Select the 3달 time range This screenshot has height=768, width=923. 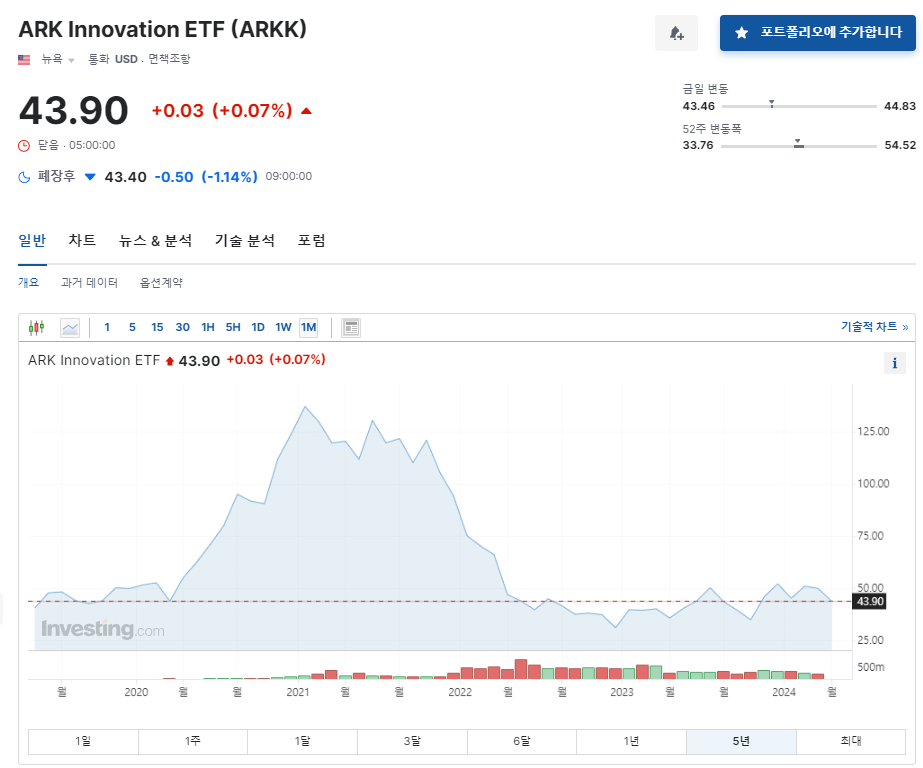pyautogui.click(x=412, y=742)
